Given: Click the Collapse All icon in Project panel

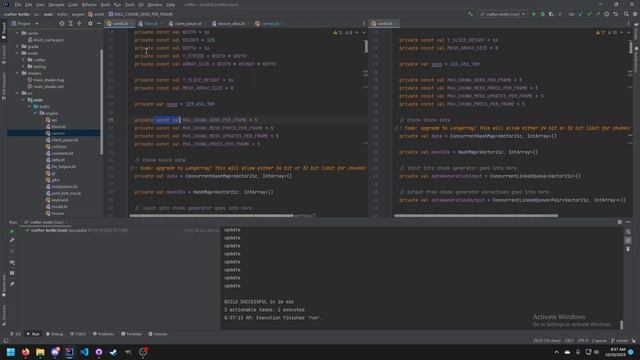Looking at the screenshot, I should tap(79, 24).
